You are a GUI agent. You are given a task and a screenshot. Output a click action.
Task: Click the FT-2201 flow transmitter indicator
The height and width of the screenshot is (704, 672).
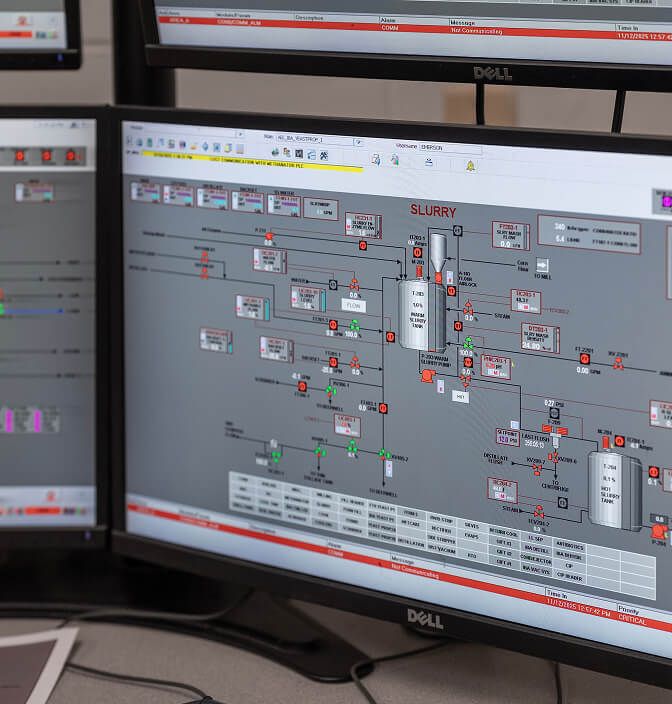[584, 359]
